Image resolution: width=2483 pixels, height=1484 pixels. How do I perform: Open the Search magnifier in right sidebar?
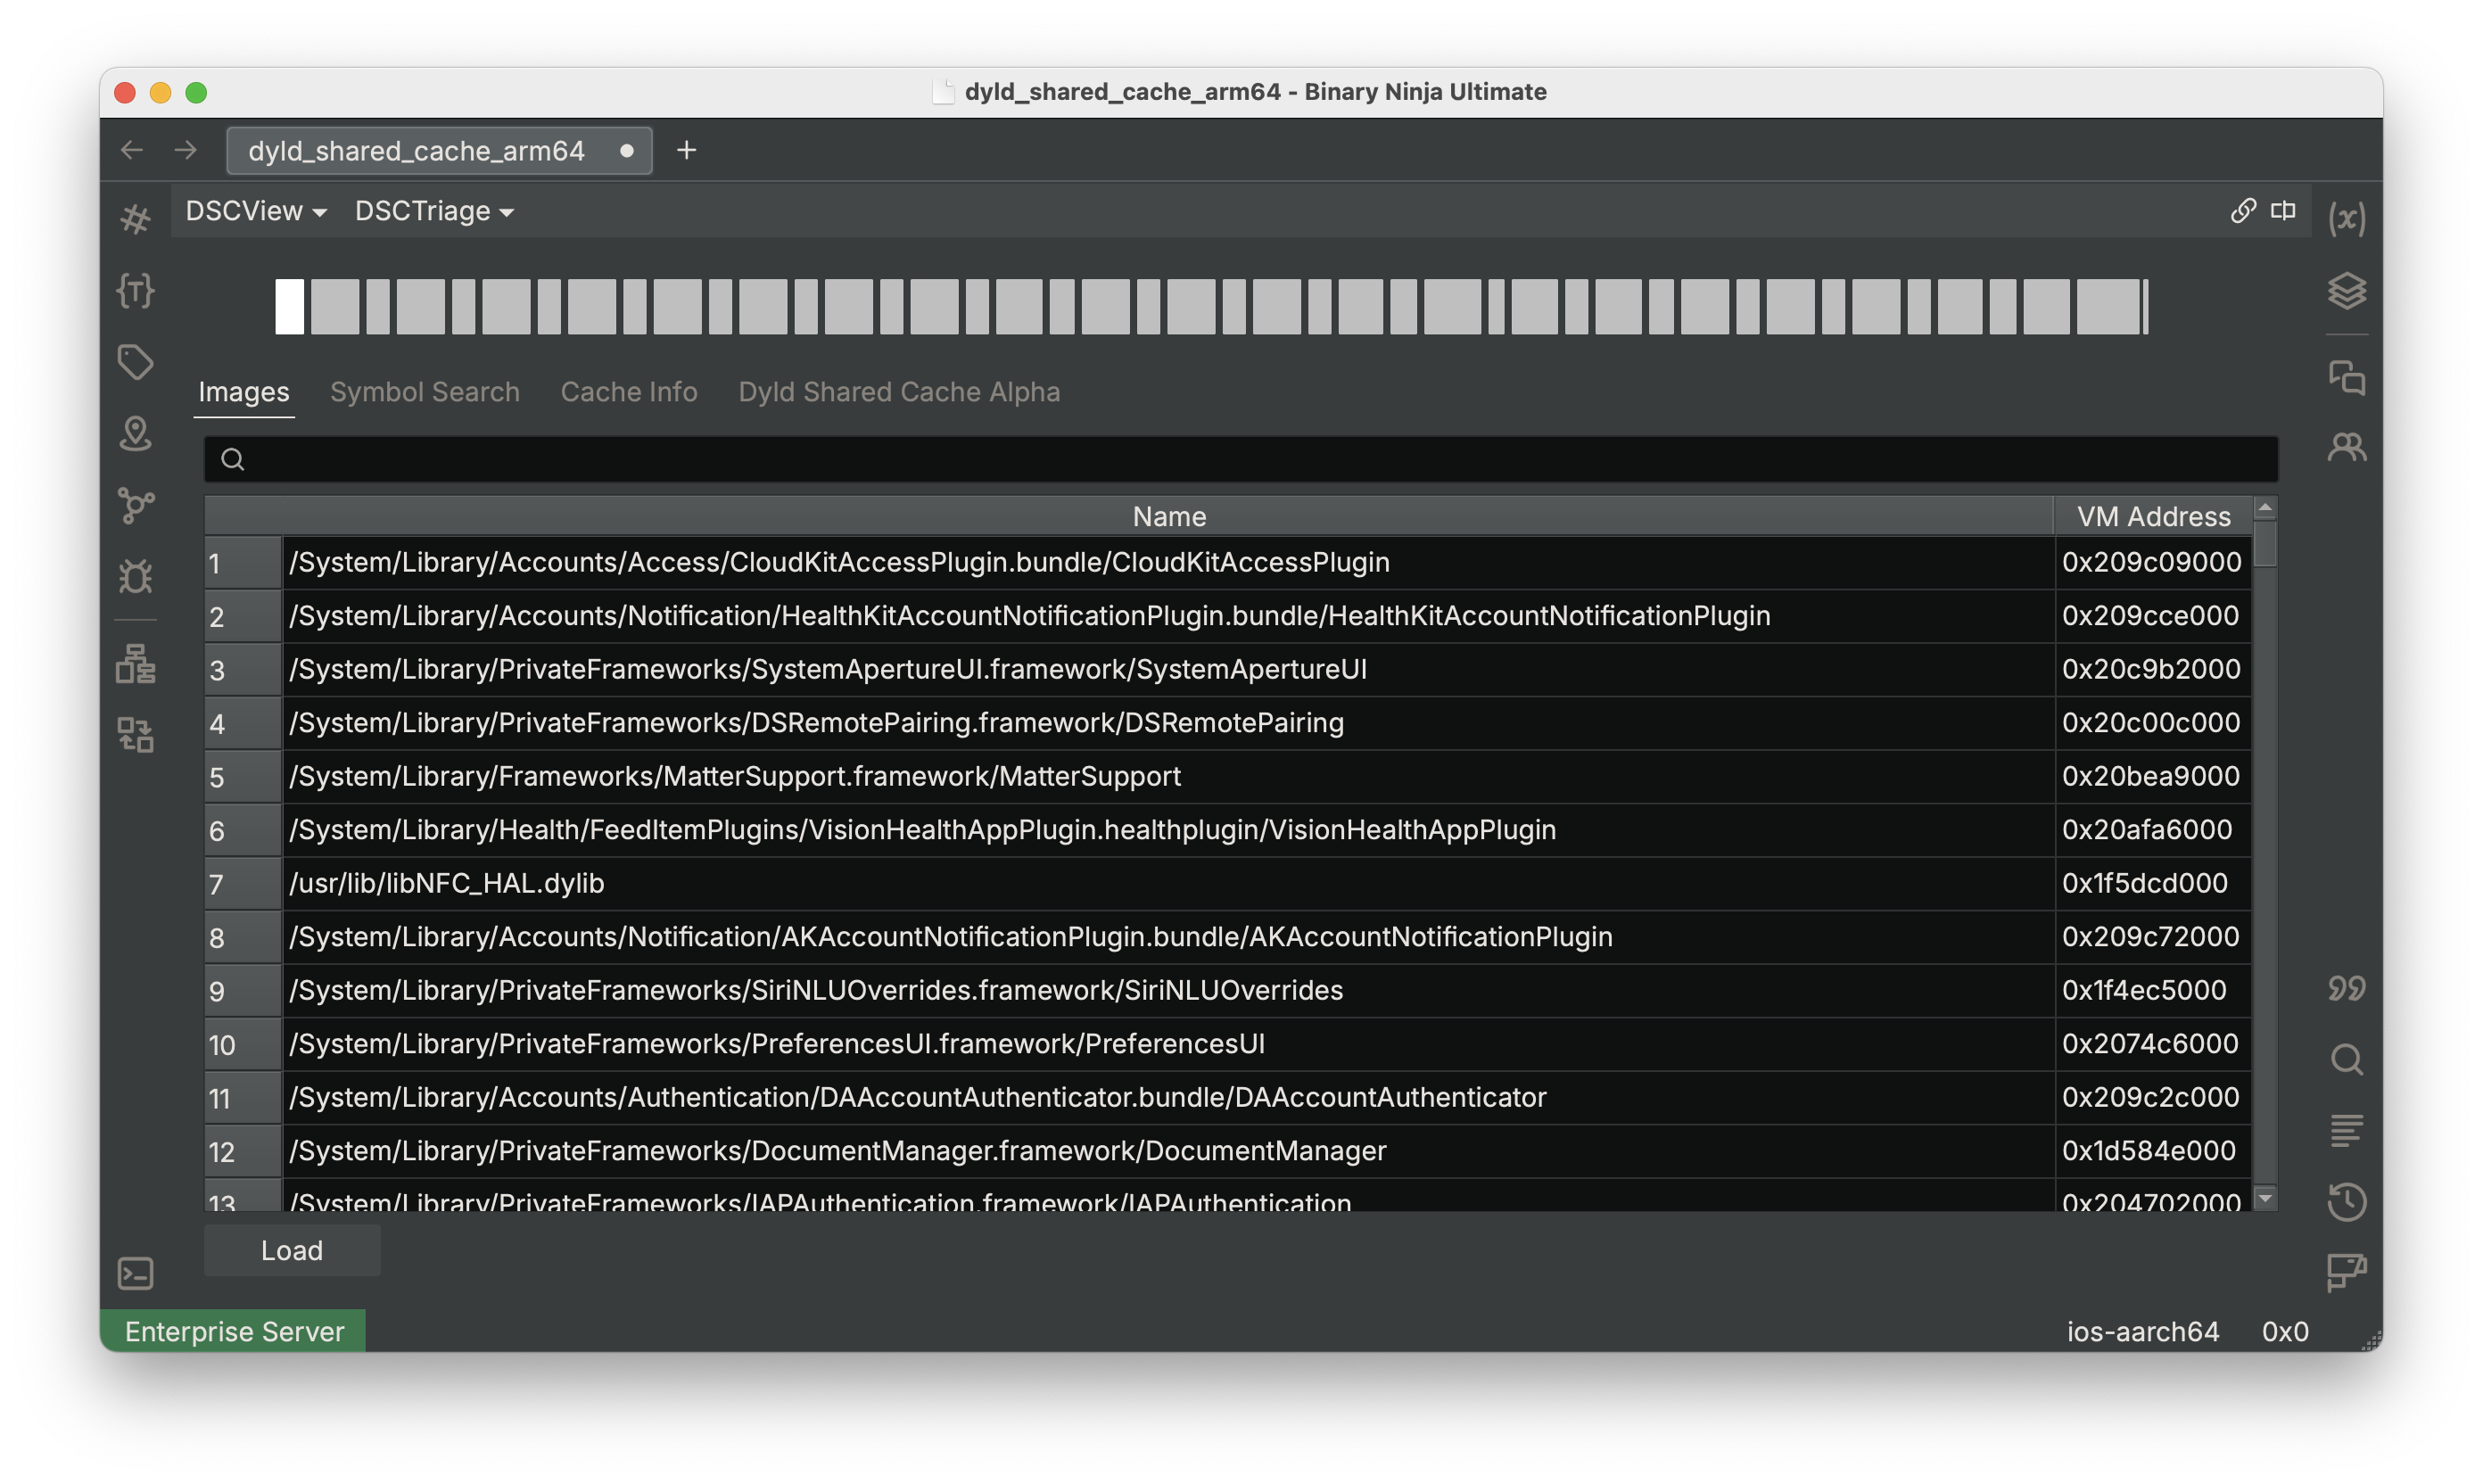coord(2346,1060)
